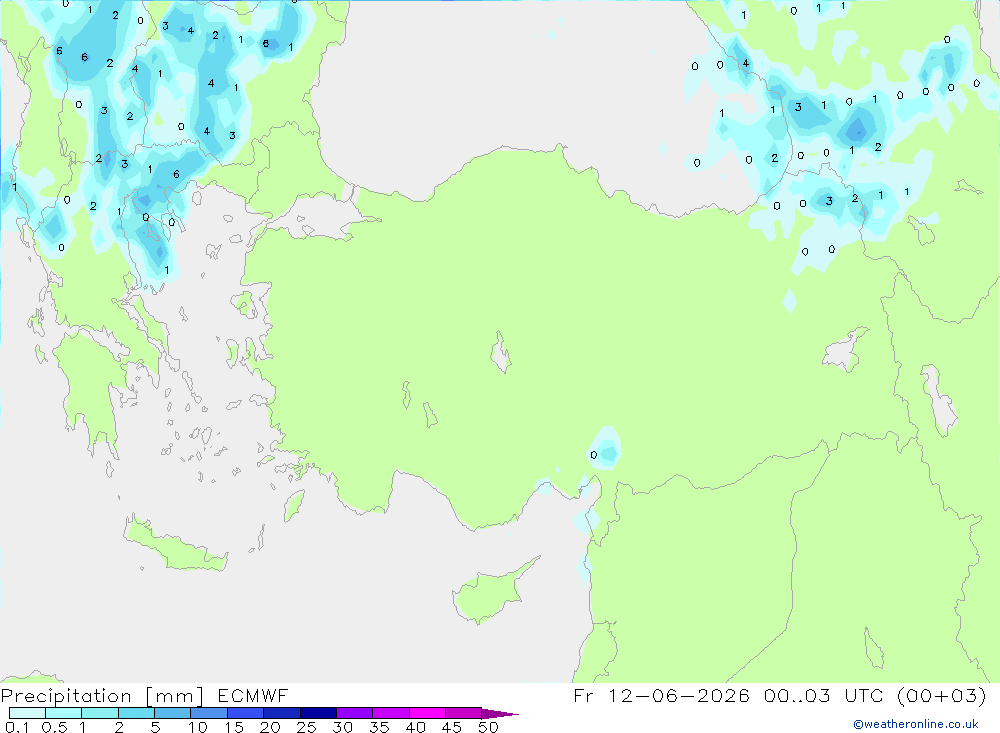Click the 25–30 mm dark blue swatch
This screenshot has width=1000, height=733.
click(318, 713)
